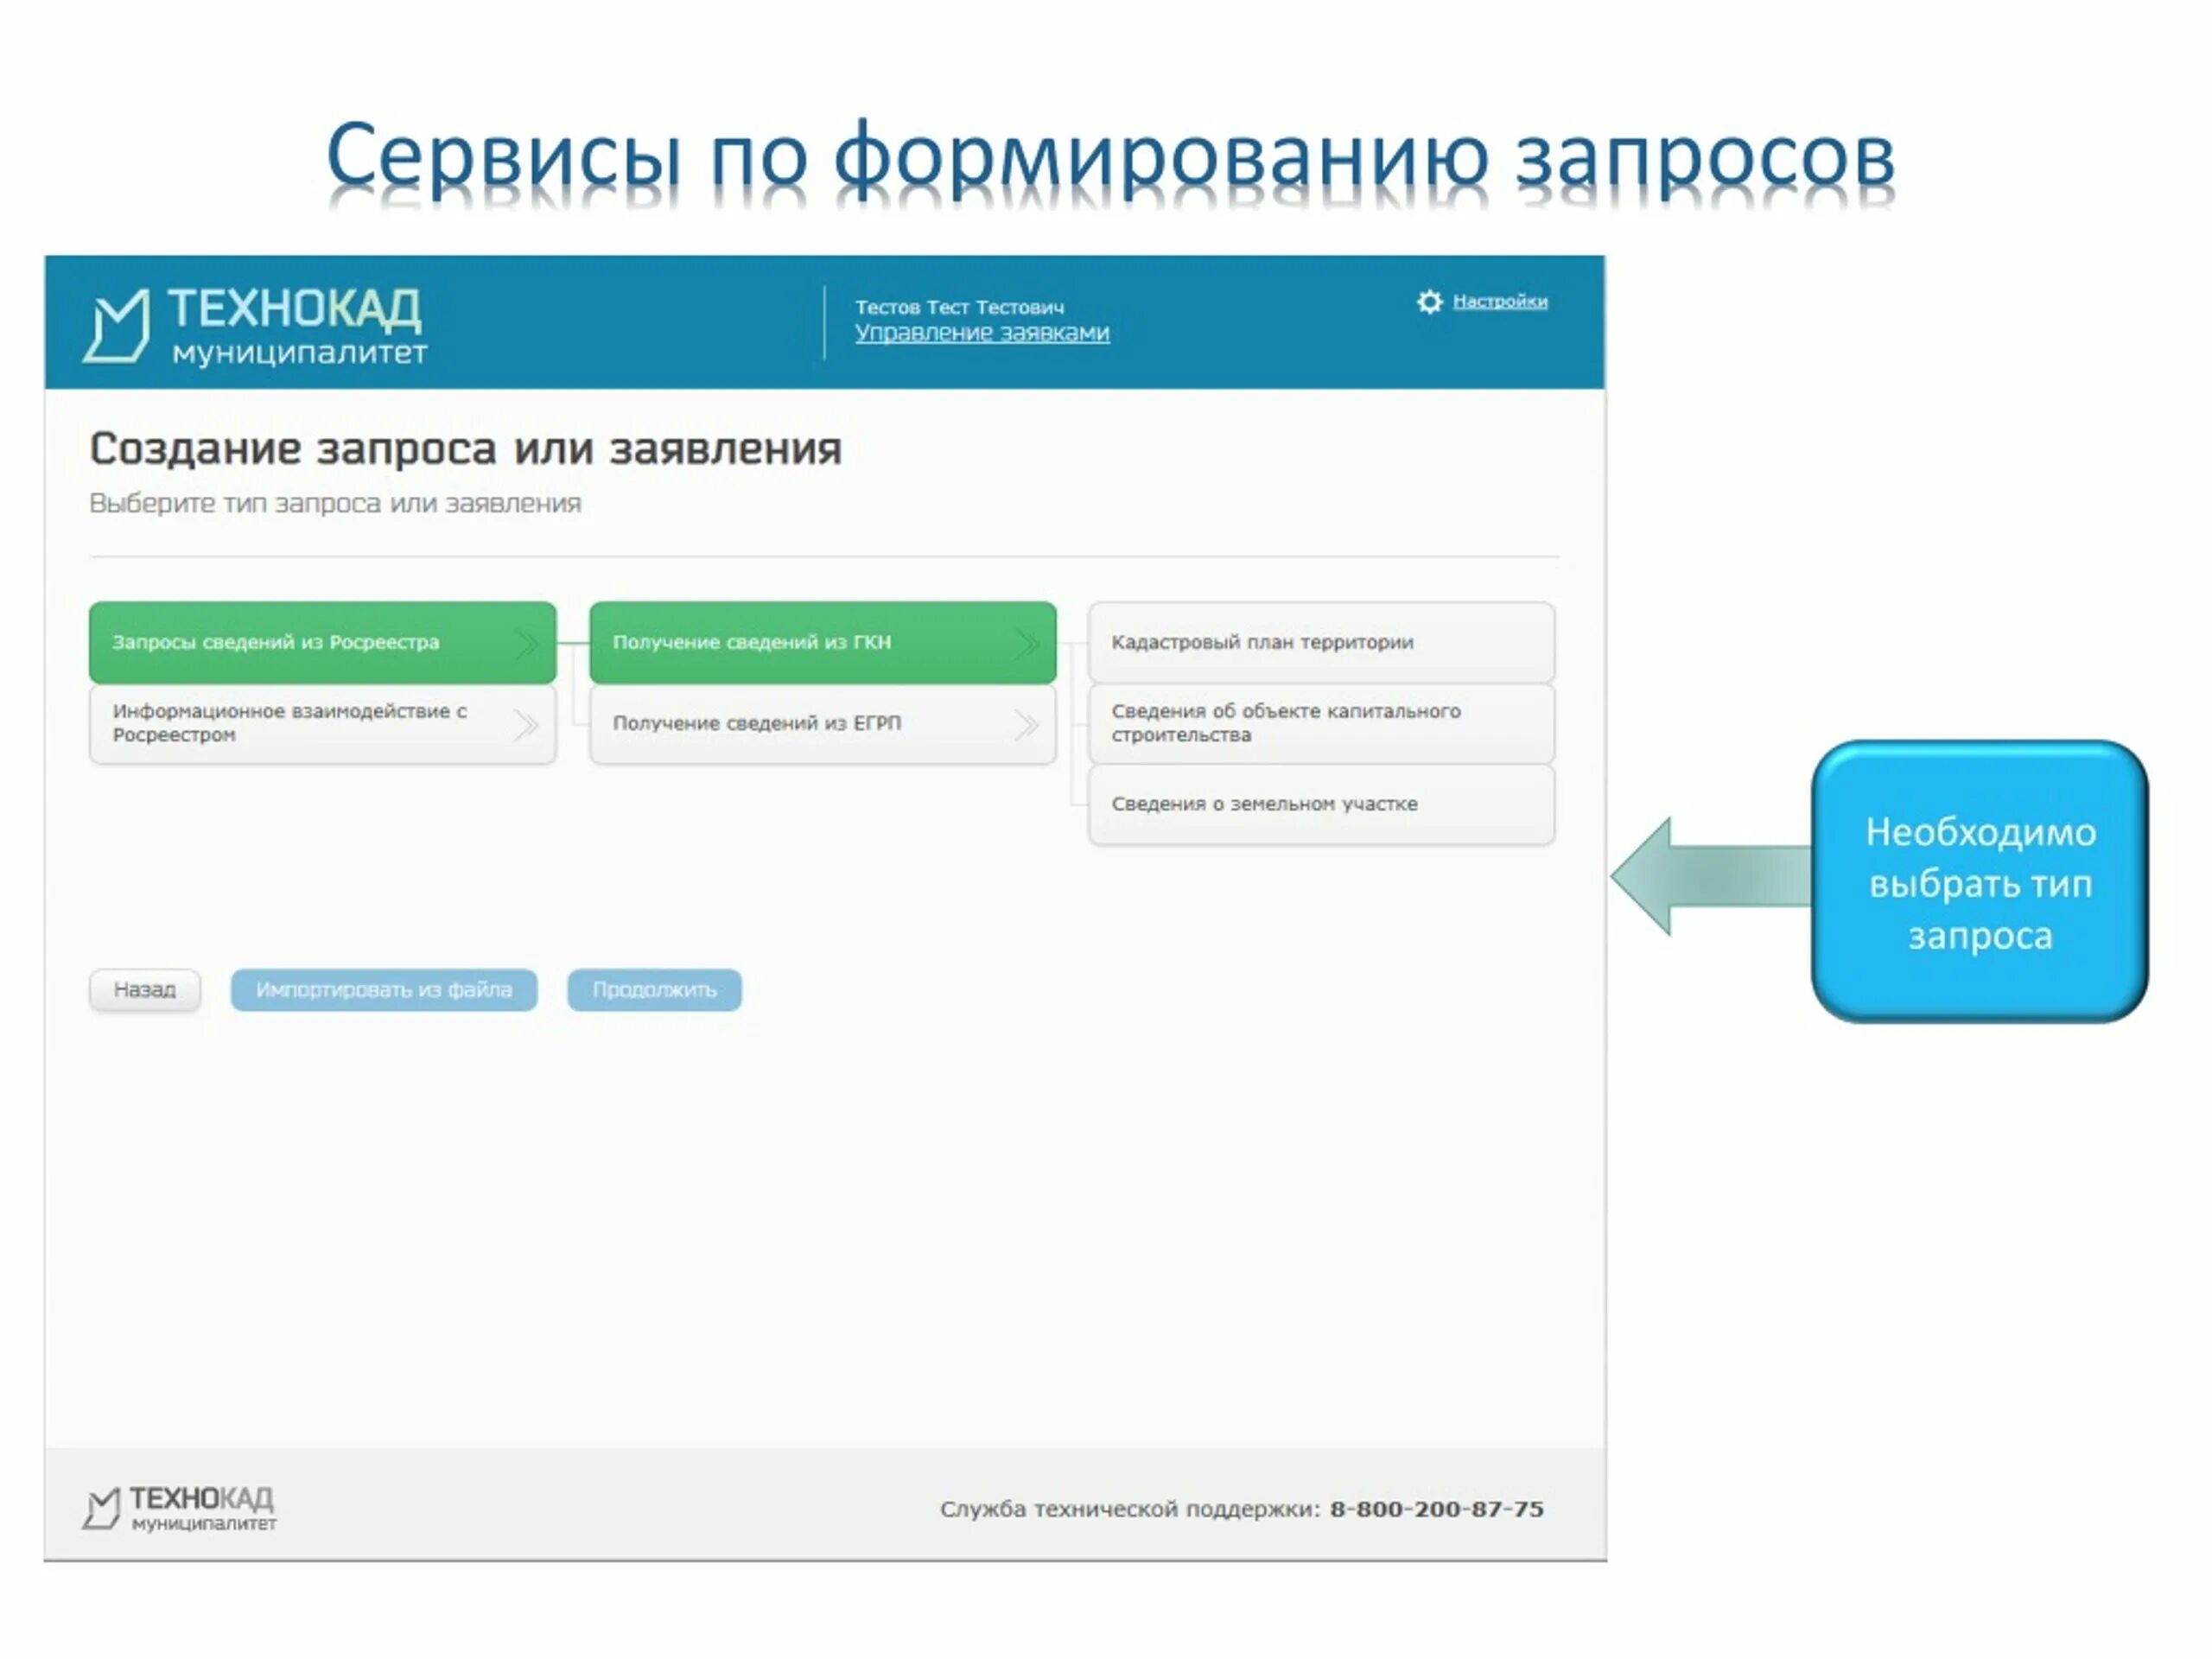Click subtitle Выберите тип запроса или заявления
This screenshot has height=1659, width=2212.
(335, 503)
